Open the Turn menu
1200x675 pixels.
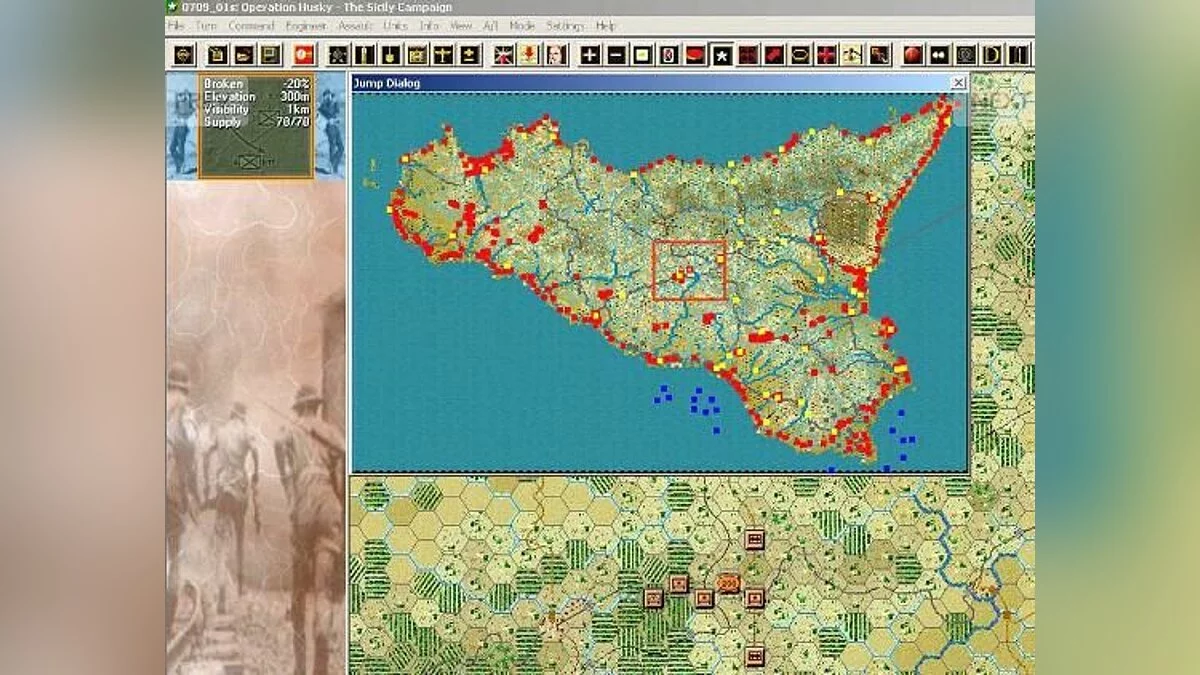(206, 25)
